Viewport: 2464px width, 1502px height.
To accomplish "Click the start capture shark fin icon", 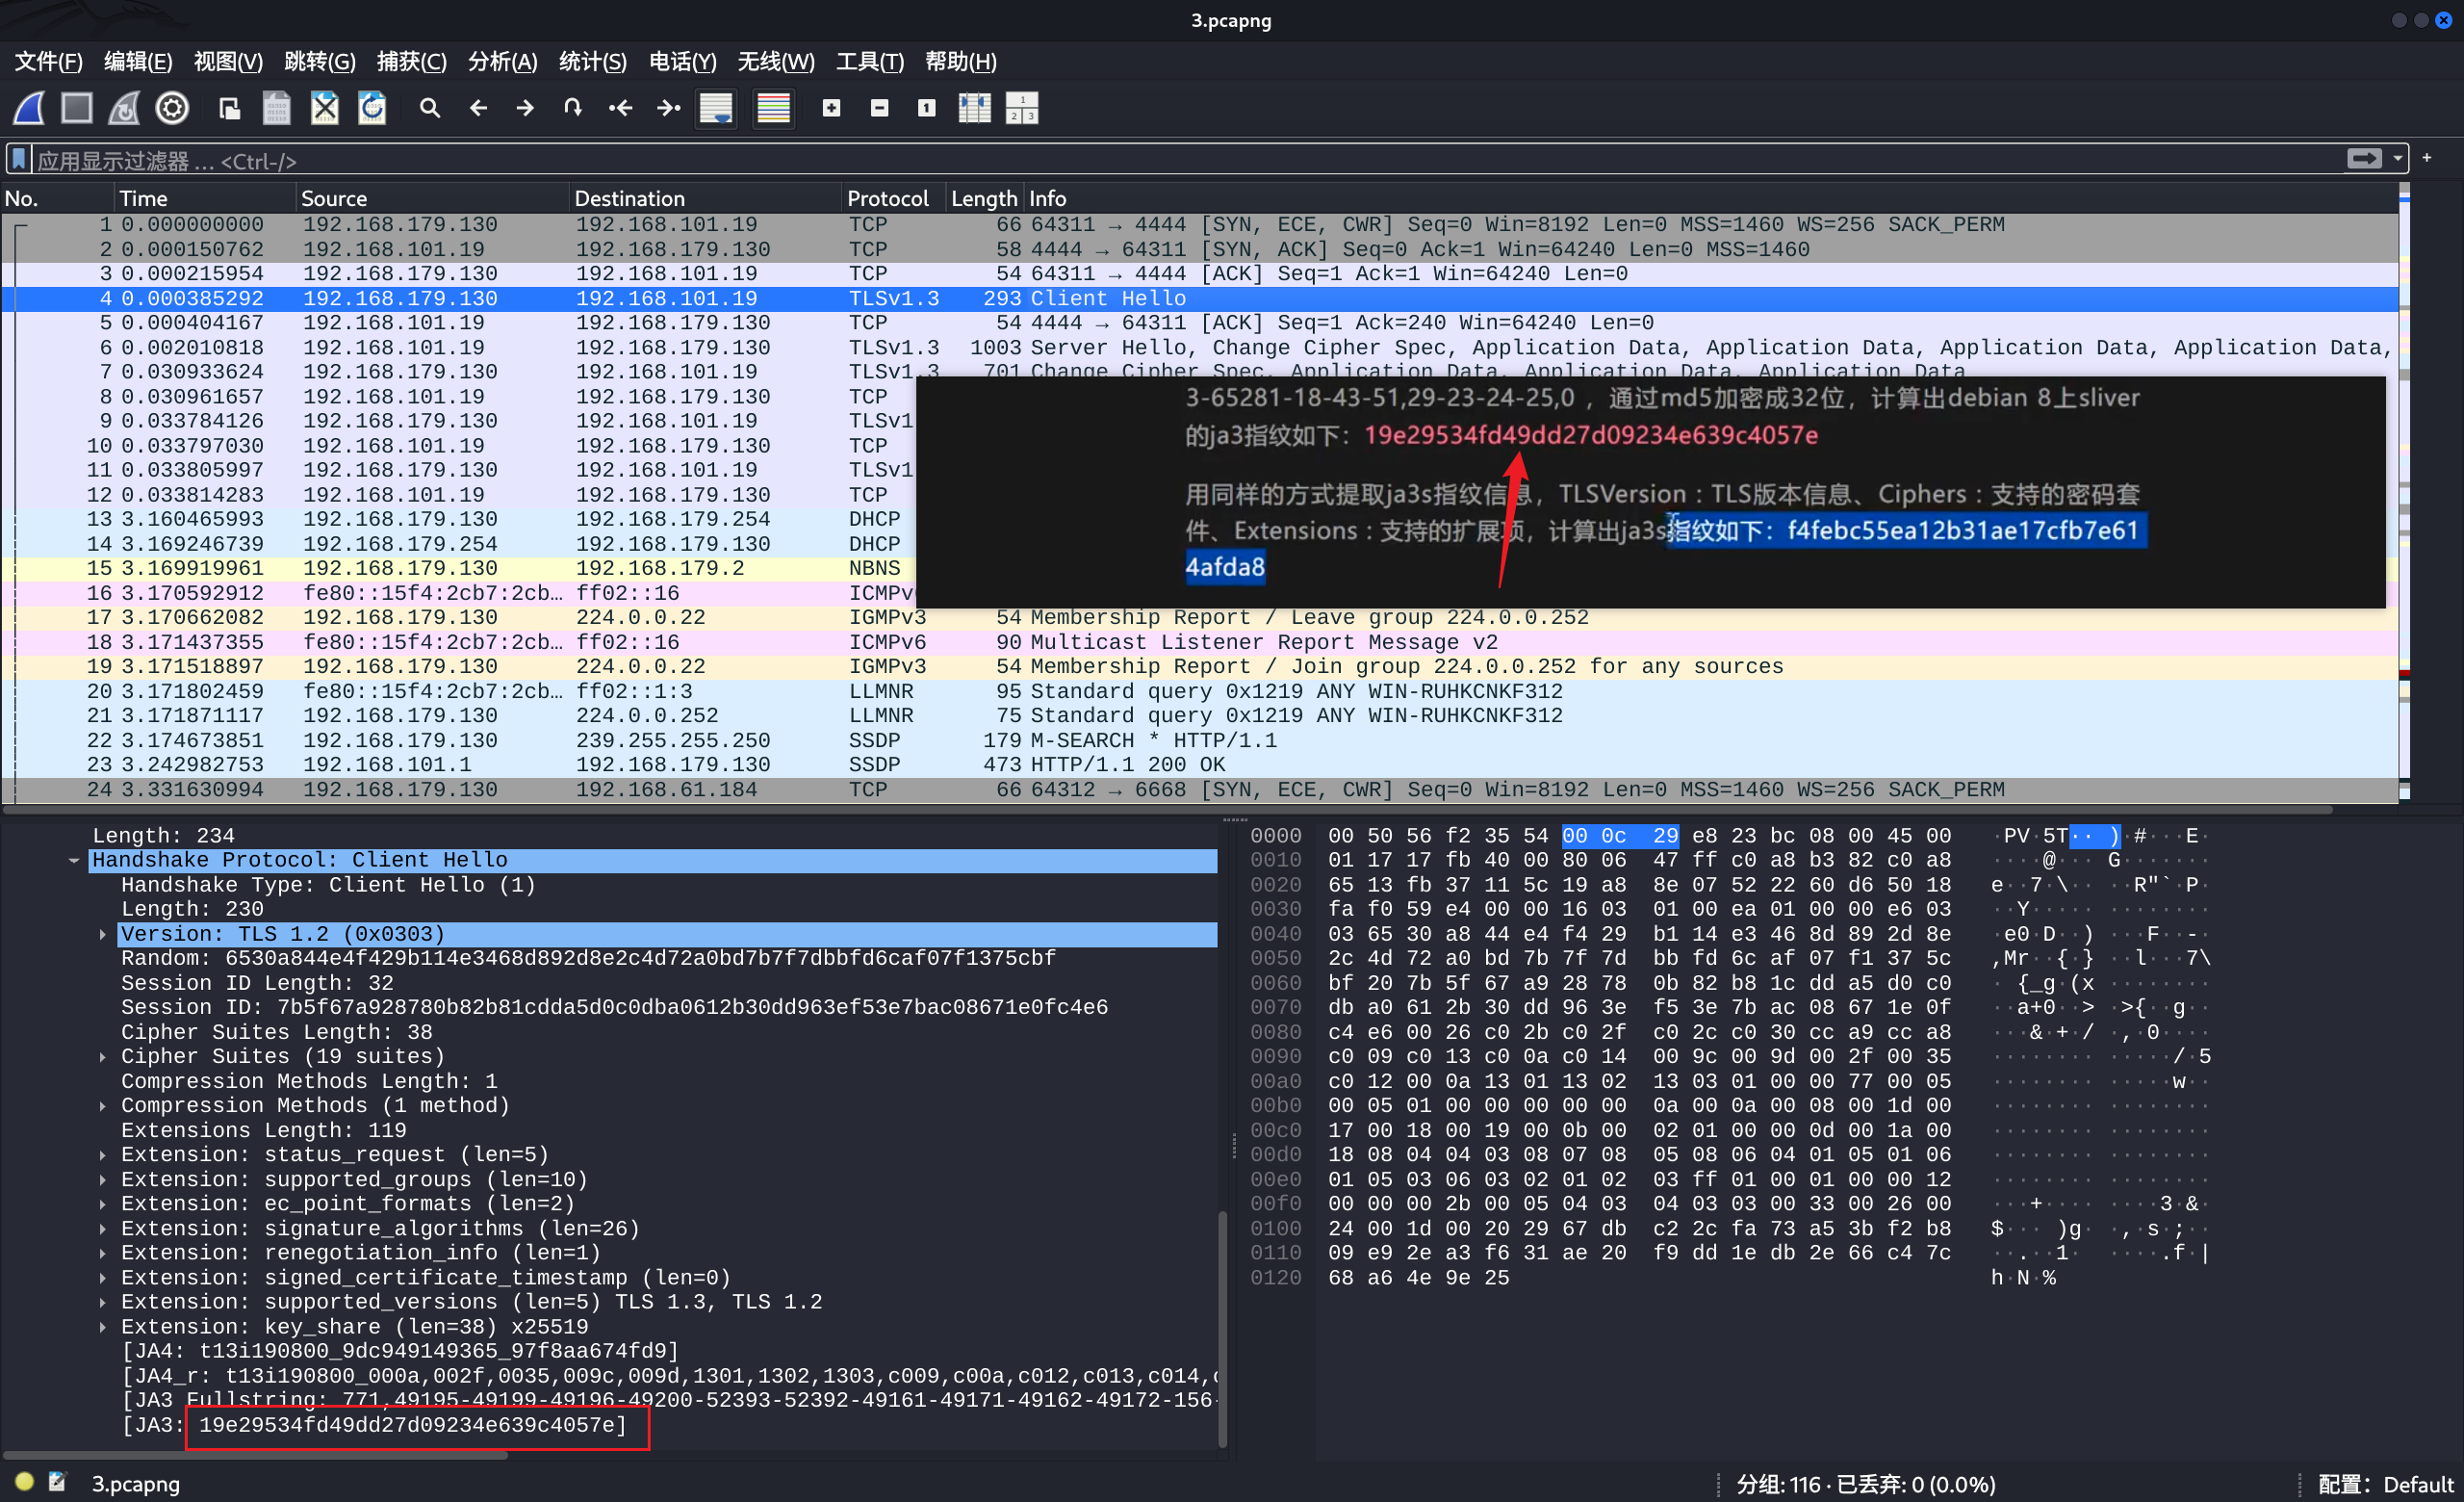I will [x=29, y=108].
